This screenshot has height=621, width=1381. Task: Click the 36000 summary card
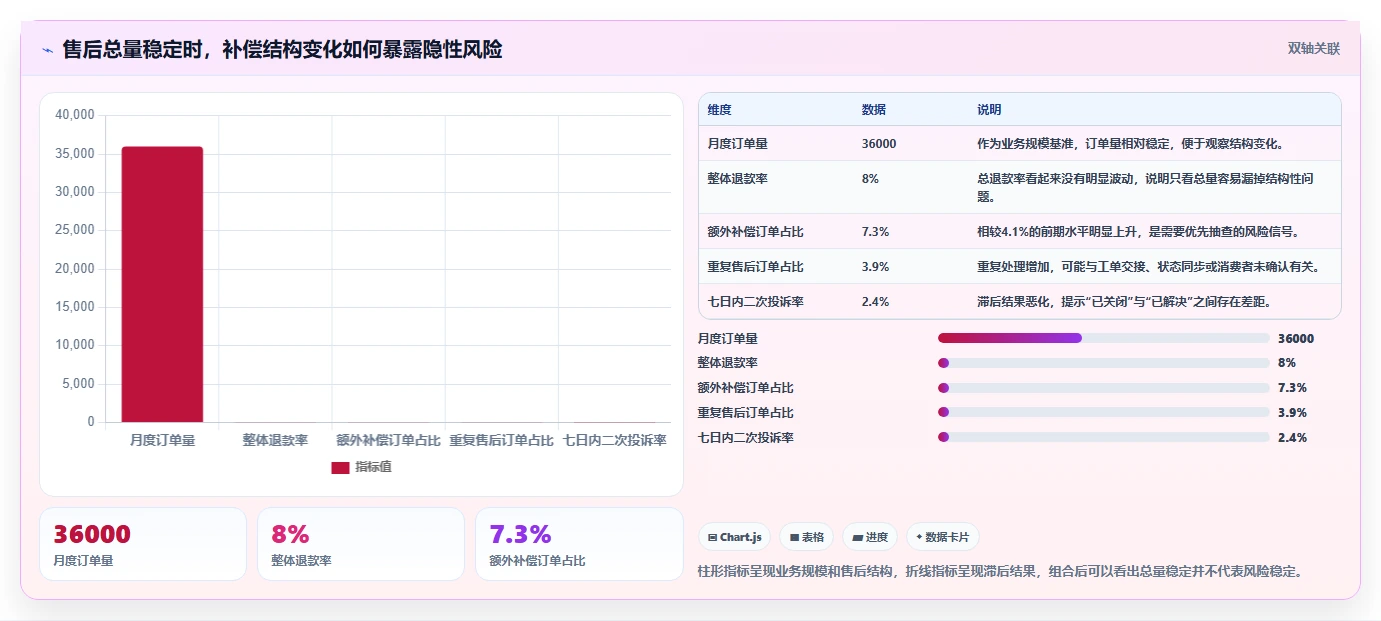(x=143, y=544)
